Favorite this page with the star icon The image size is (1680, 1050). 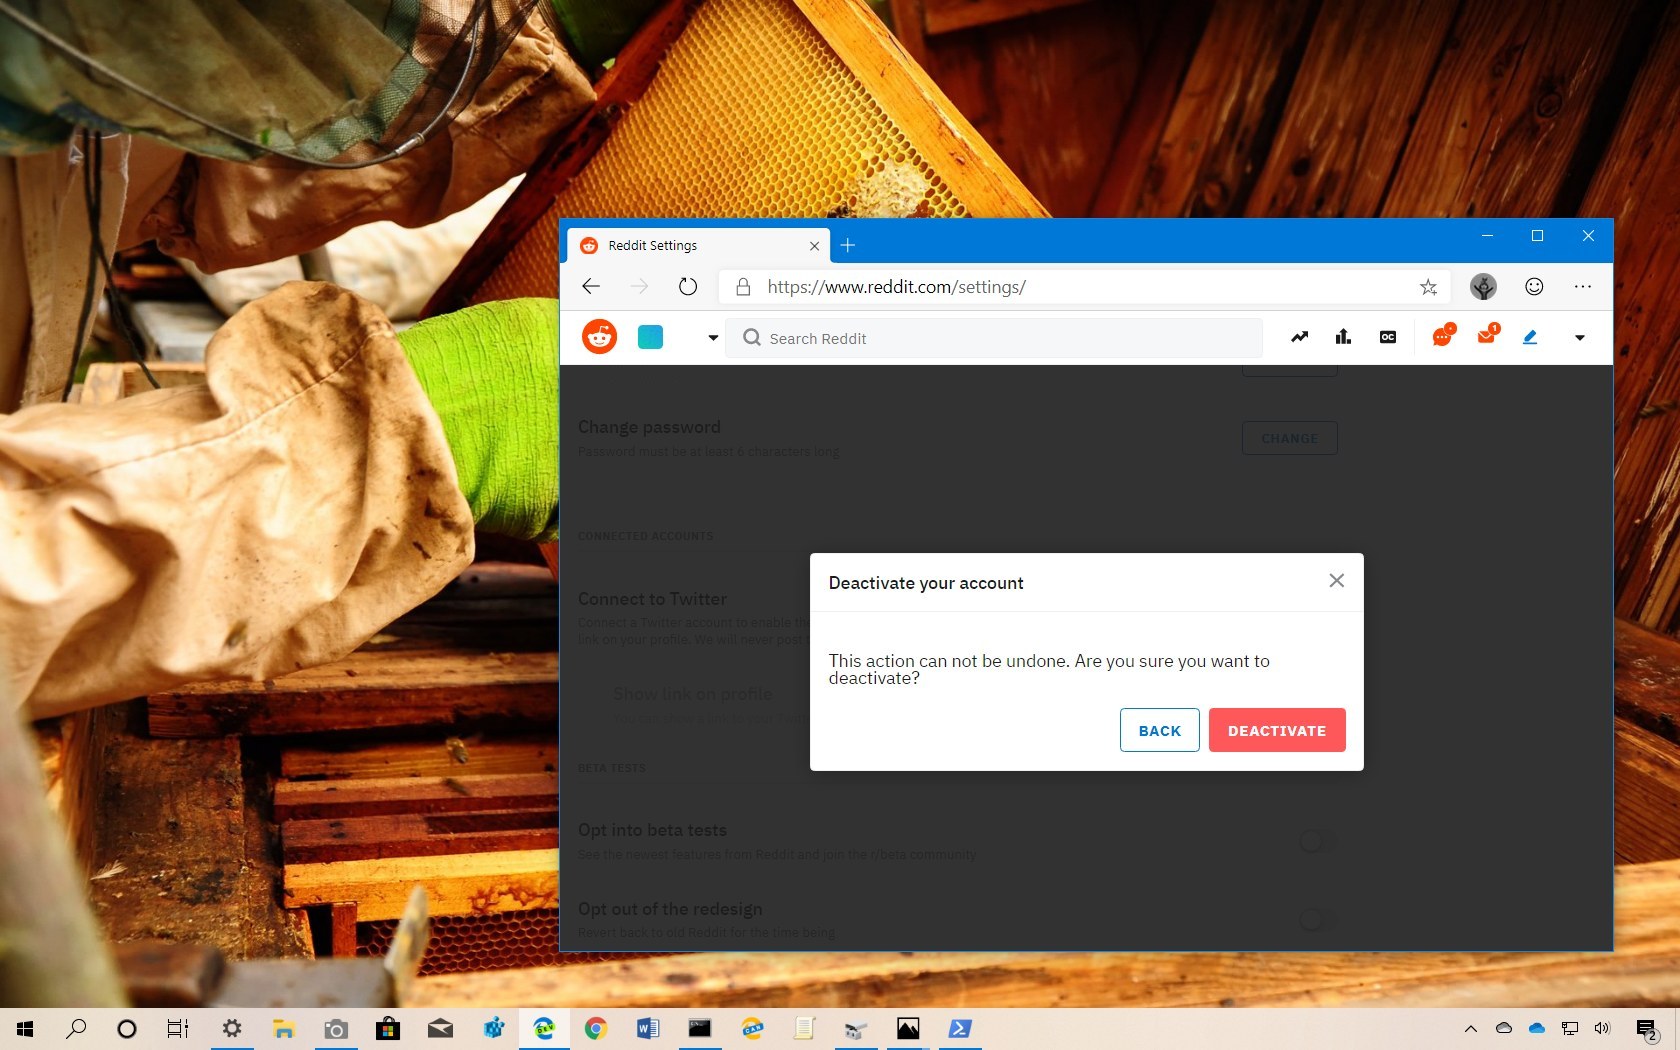click(x=1428, y=287)
